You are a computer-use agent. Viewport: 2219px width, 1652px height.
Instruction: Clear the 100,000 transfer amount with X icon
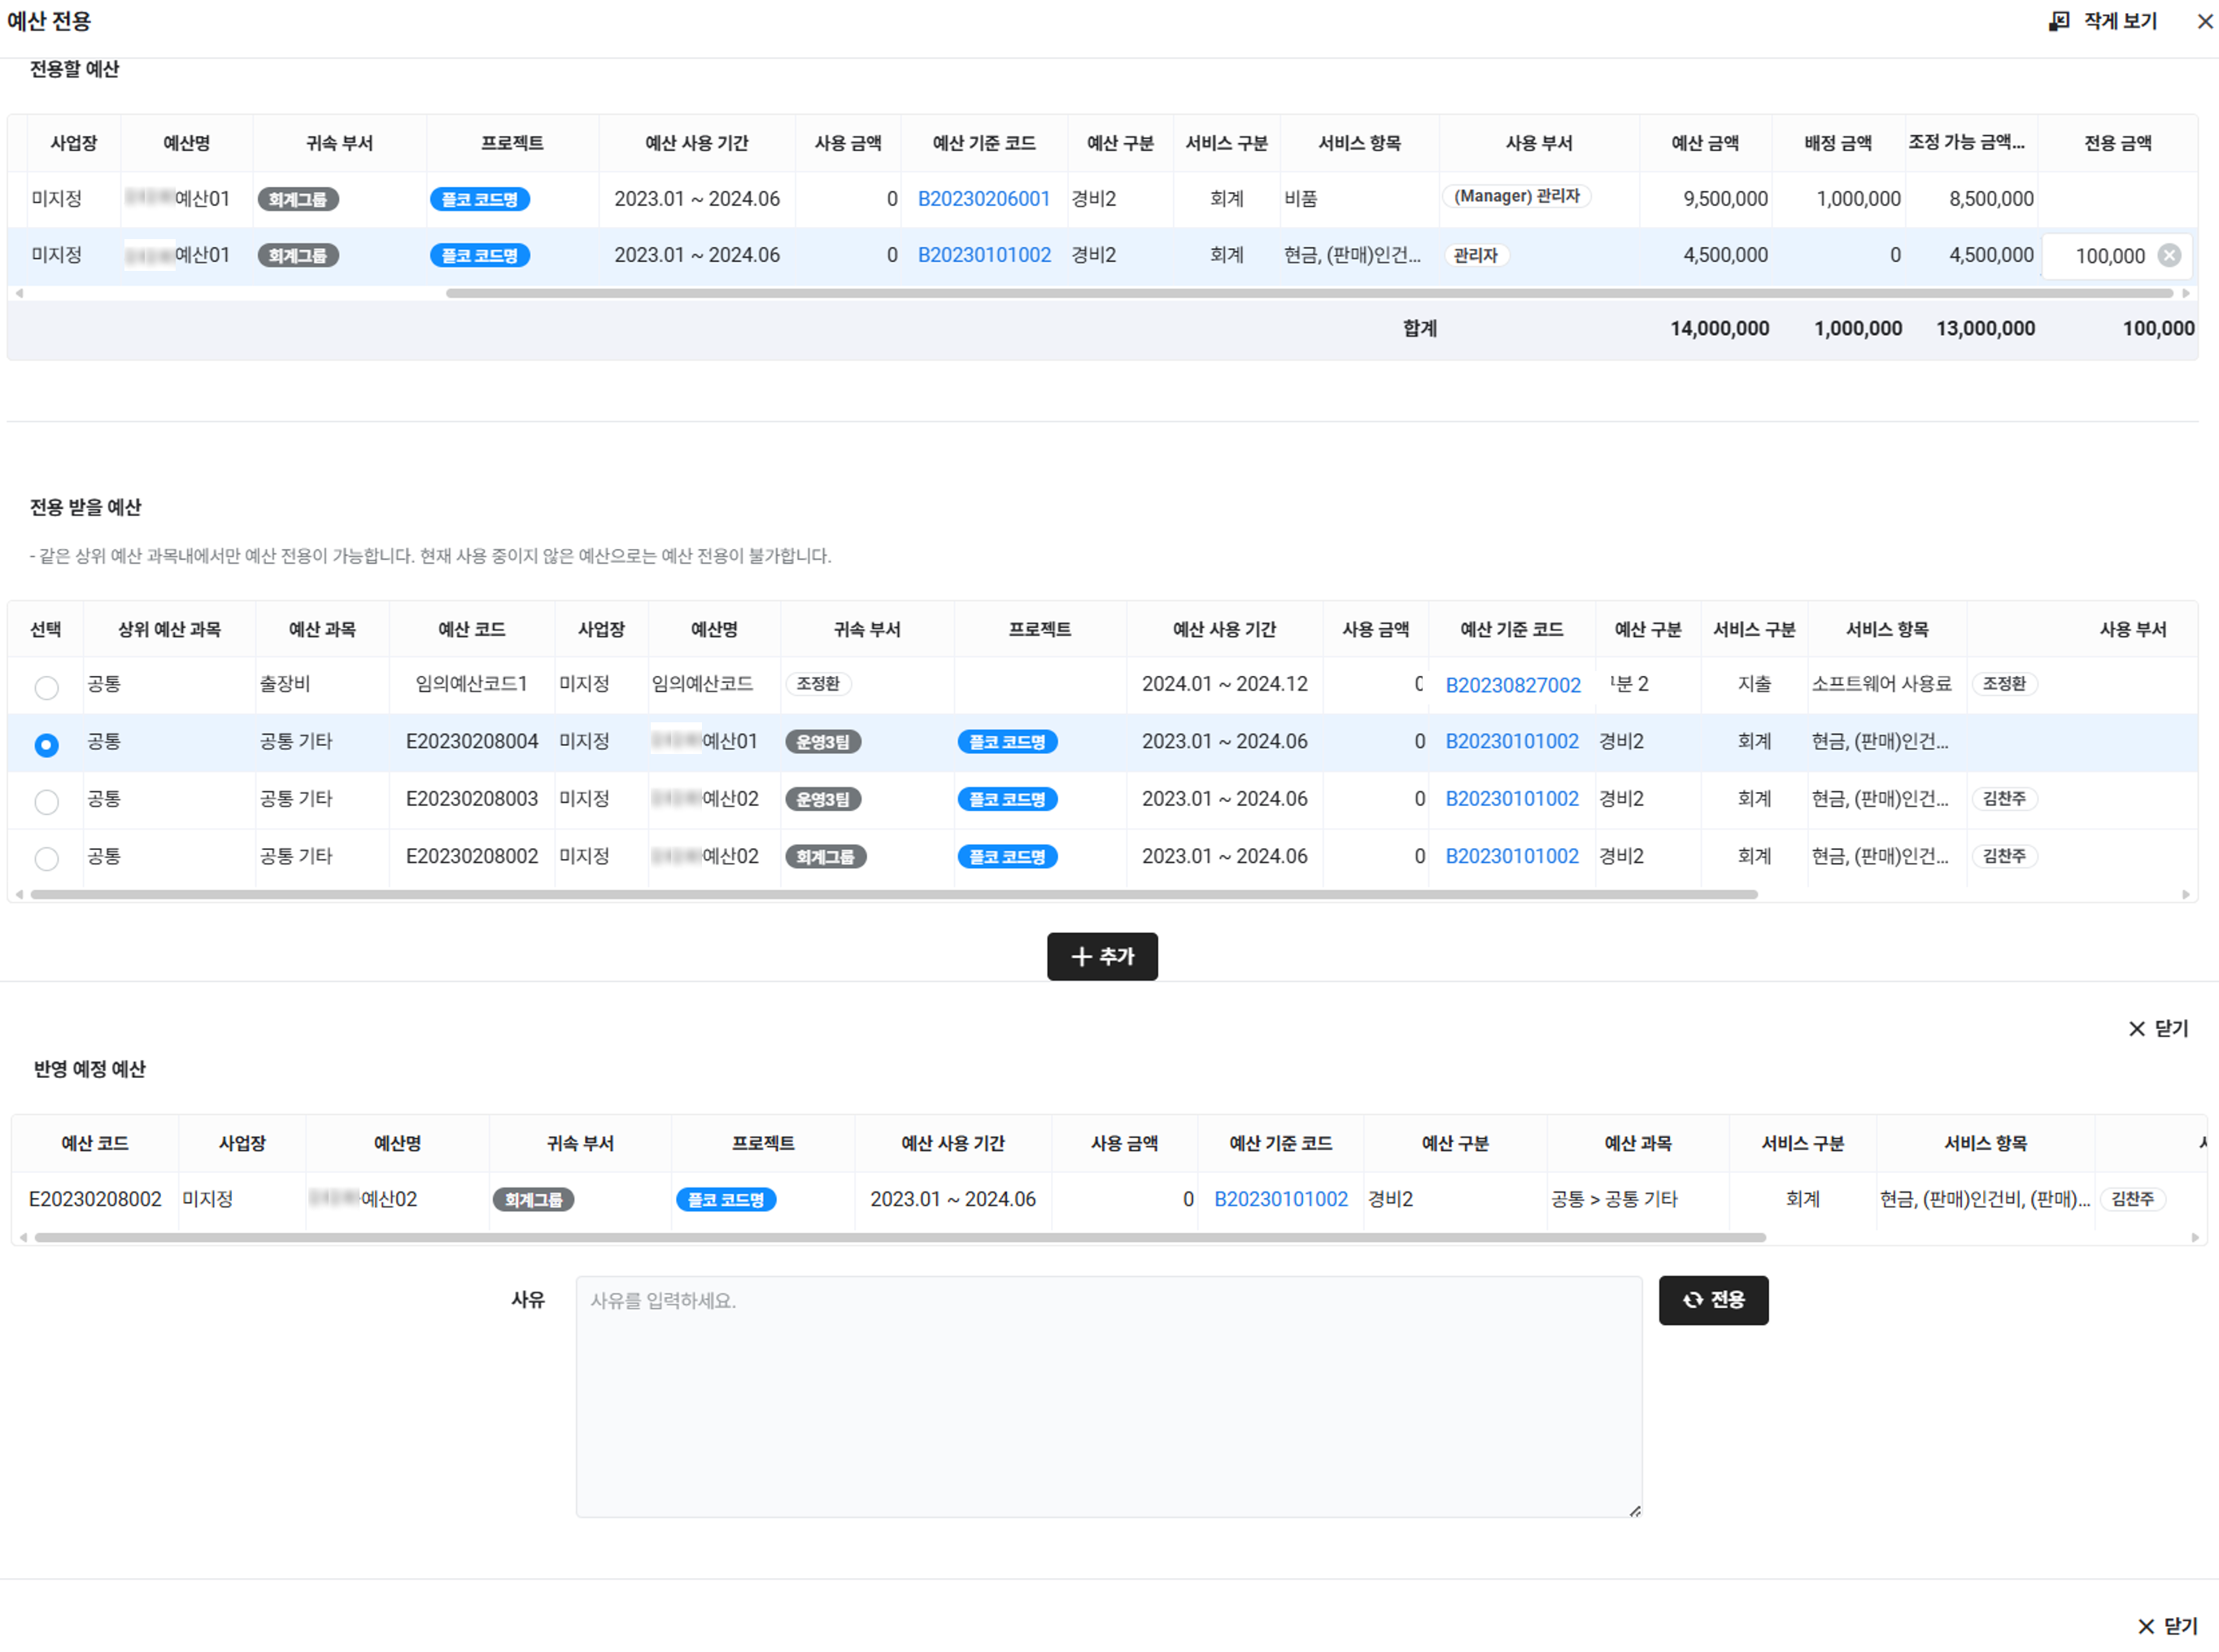click(x=2169, y=255)
